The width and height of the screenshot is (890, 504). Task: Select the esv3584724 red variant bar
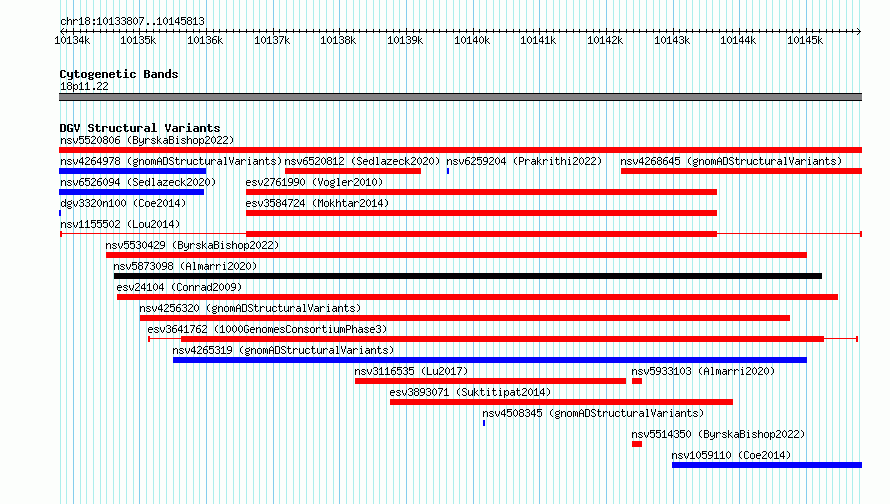click(x=481, y=213)
